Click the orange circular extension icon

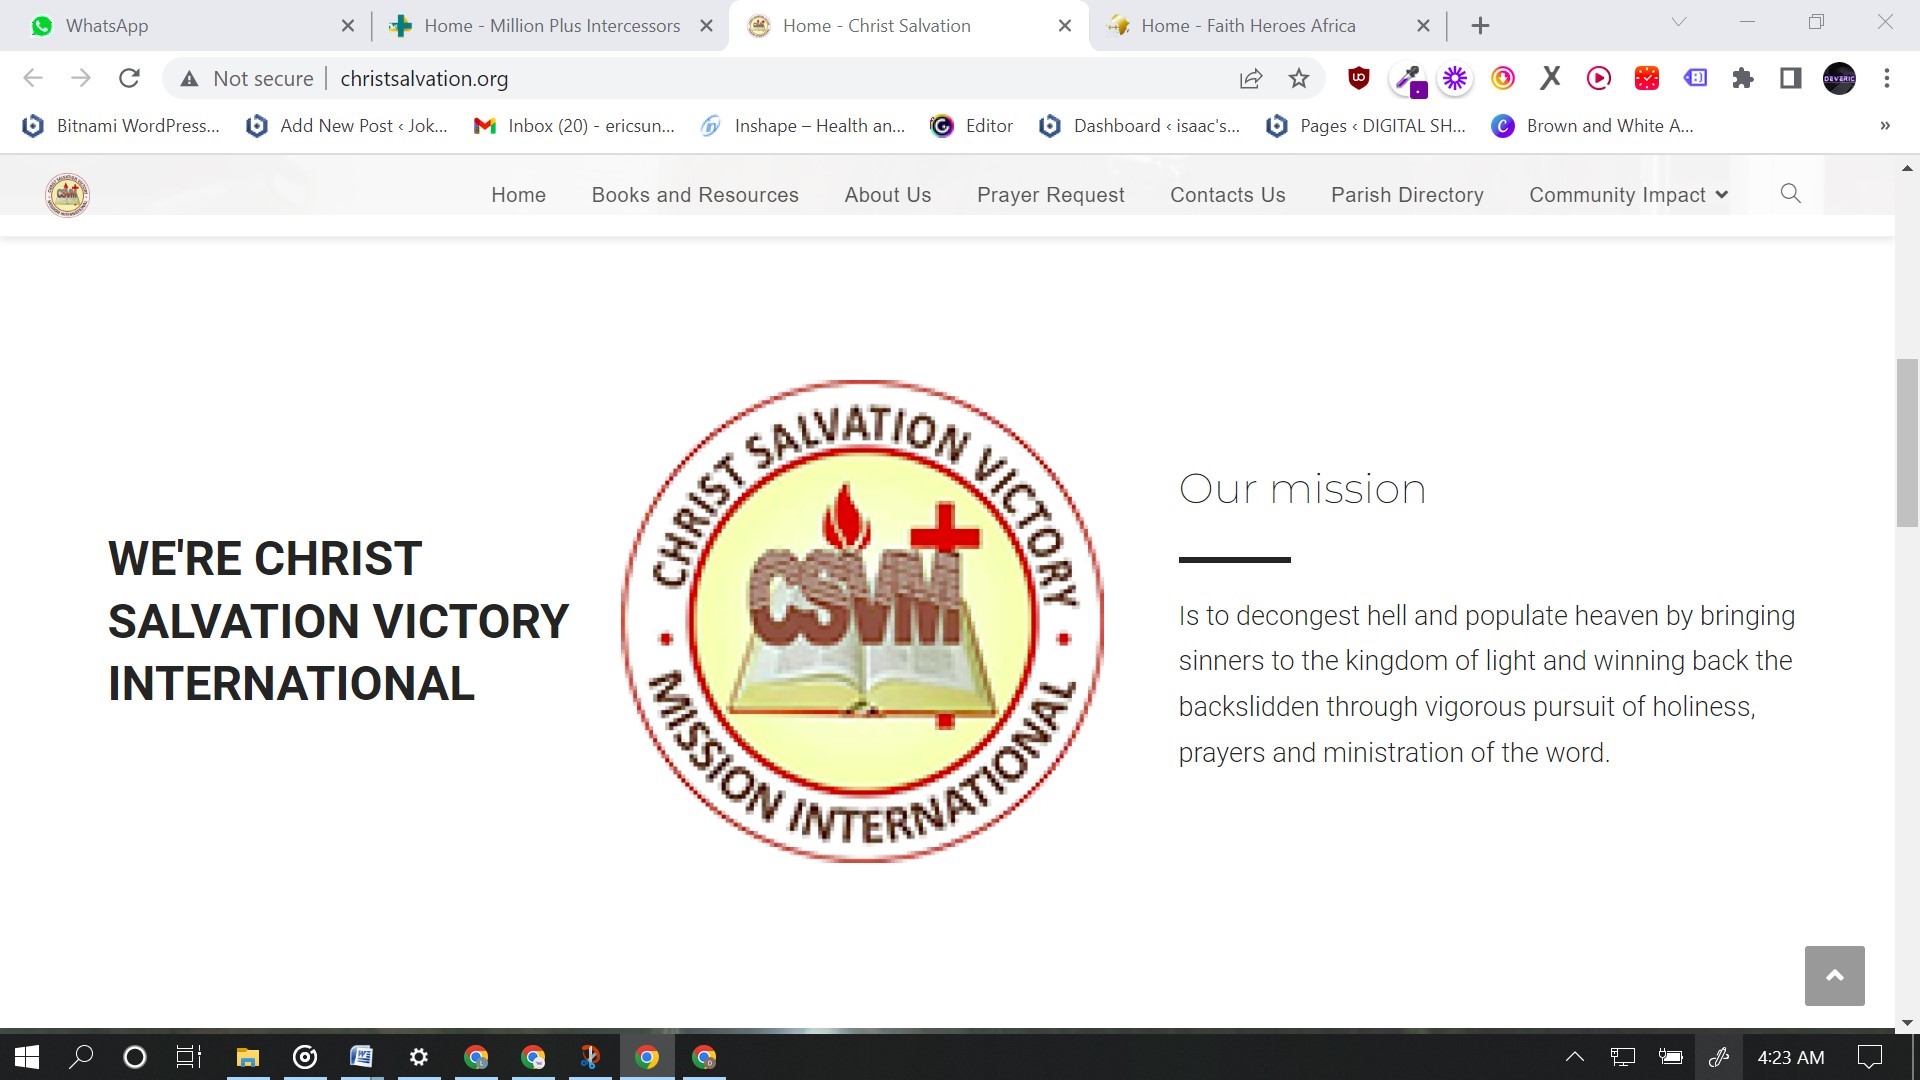tap(1503, 78)
